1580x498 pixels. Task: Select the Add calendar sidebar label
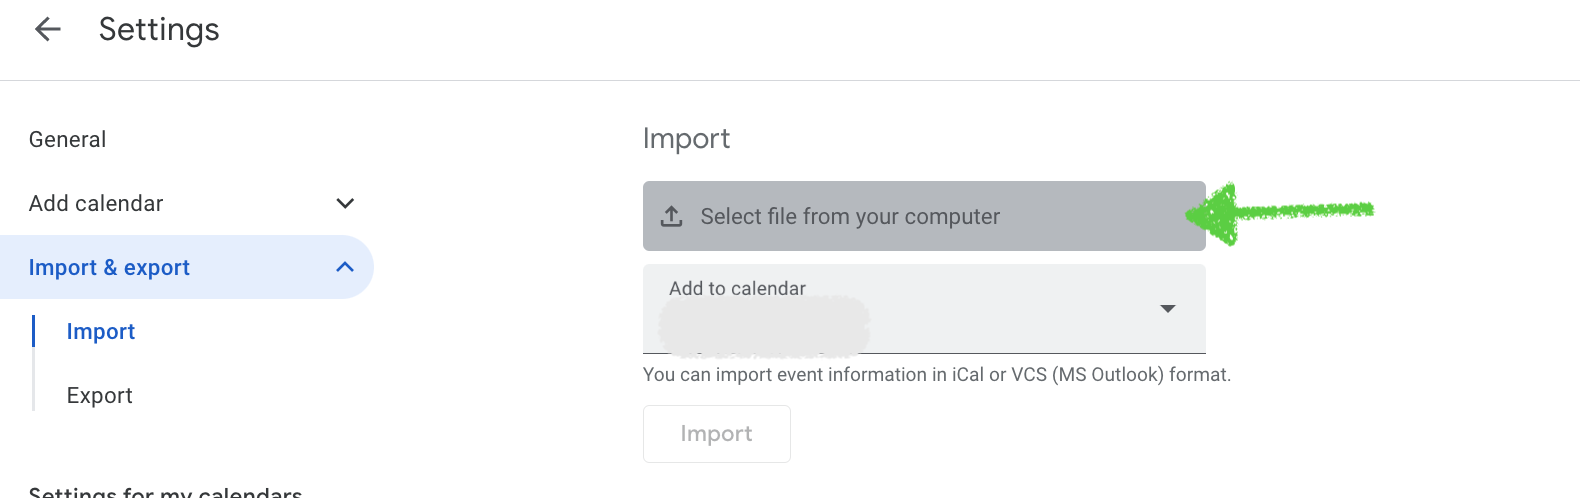coord(96,204)
